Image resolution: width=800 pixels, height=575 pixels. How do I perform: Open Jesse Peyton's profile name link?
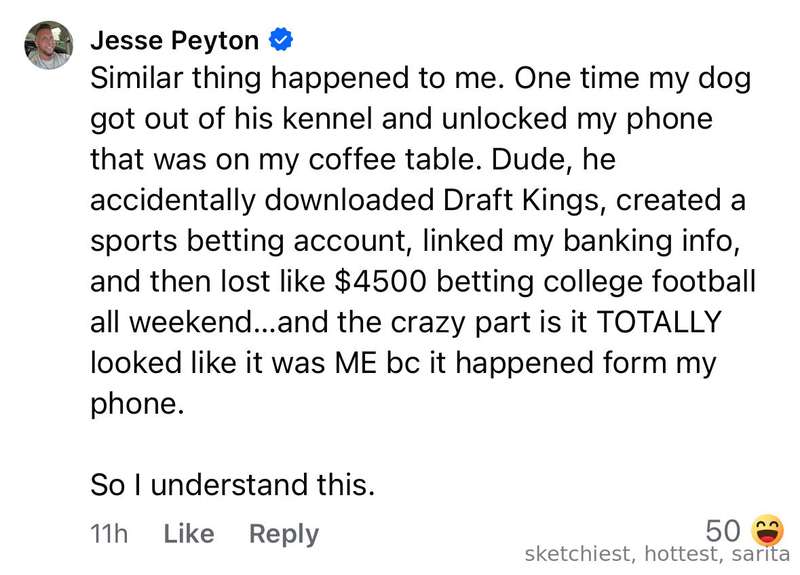click(x=174, y=40)
